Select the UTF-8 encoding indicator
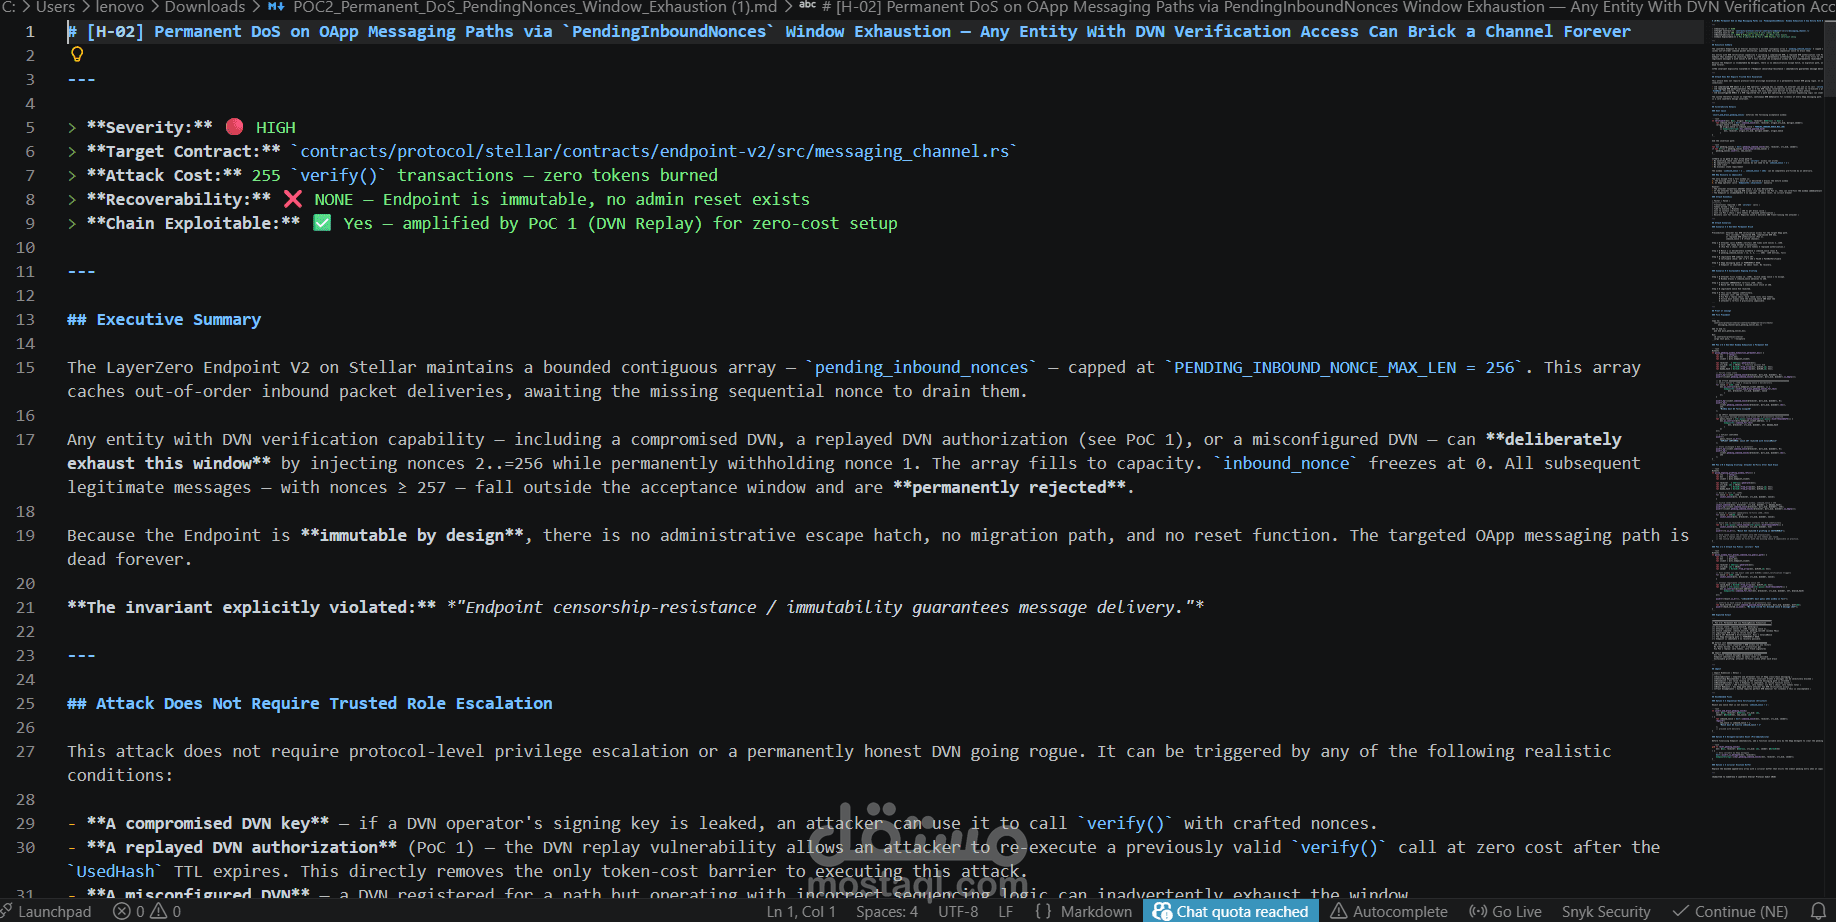Viewport: 1836px width, 922px height. pyautogui.click(x=958, y=911)
